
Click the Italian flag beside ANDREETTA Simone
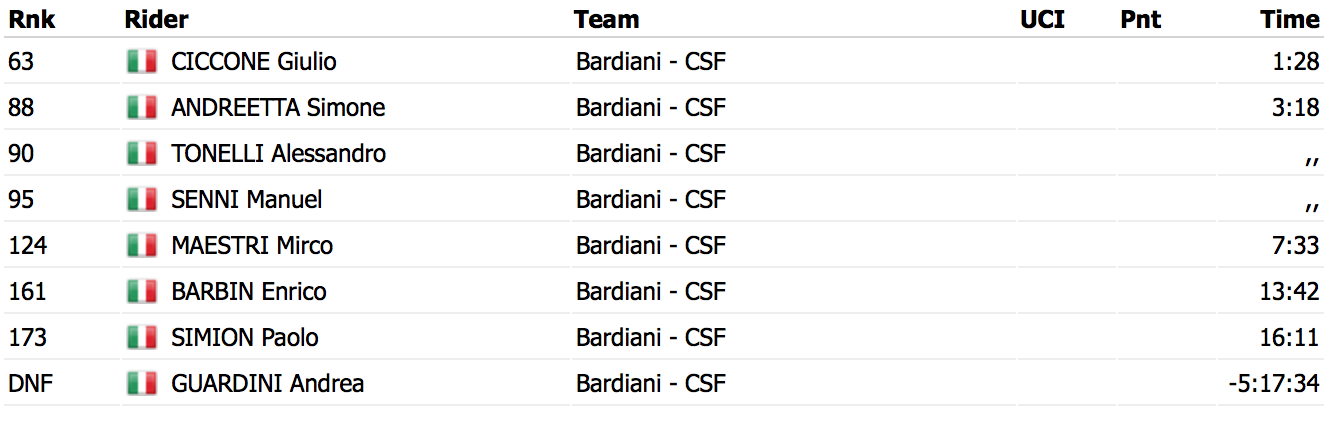142,108
